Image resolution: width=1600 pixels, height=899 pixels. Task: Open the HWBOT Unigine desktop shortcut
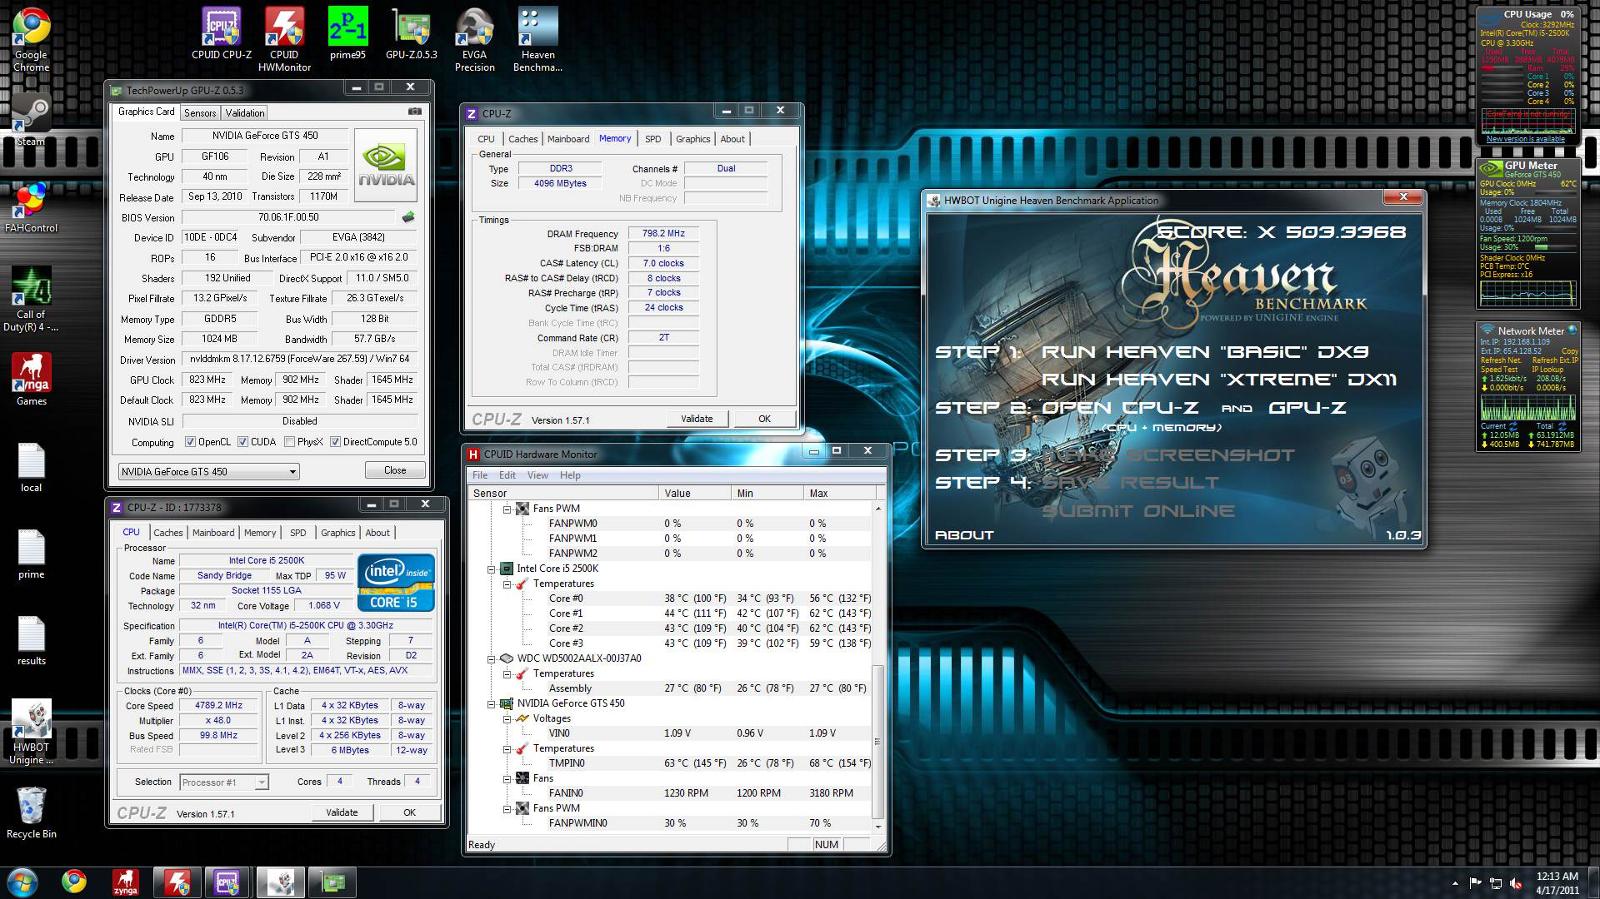pos(31,733)
